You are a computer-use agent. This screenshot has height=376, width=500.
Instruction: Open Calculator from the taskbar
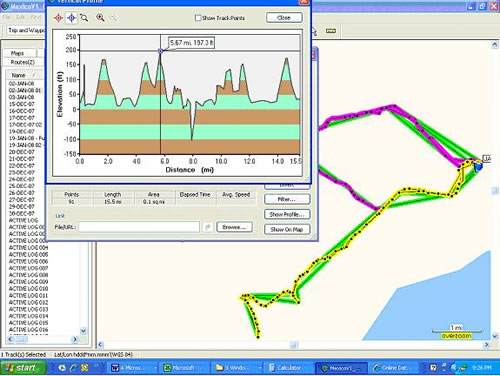coord(285,368)
